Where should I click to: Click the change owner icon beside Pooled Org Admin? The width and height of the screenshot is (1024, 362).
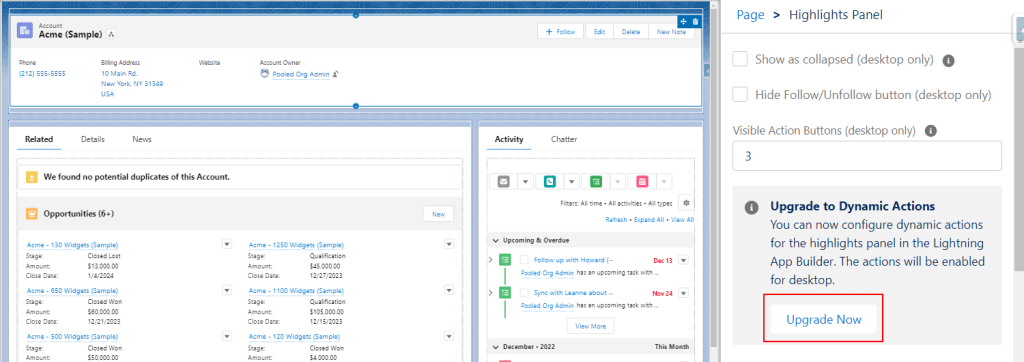click(335, 74)
